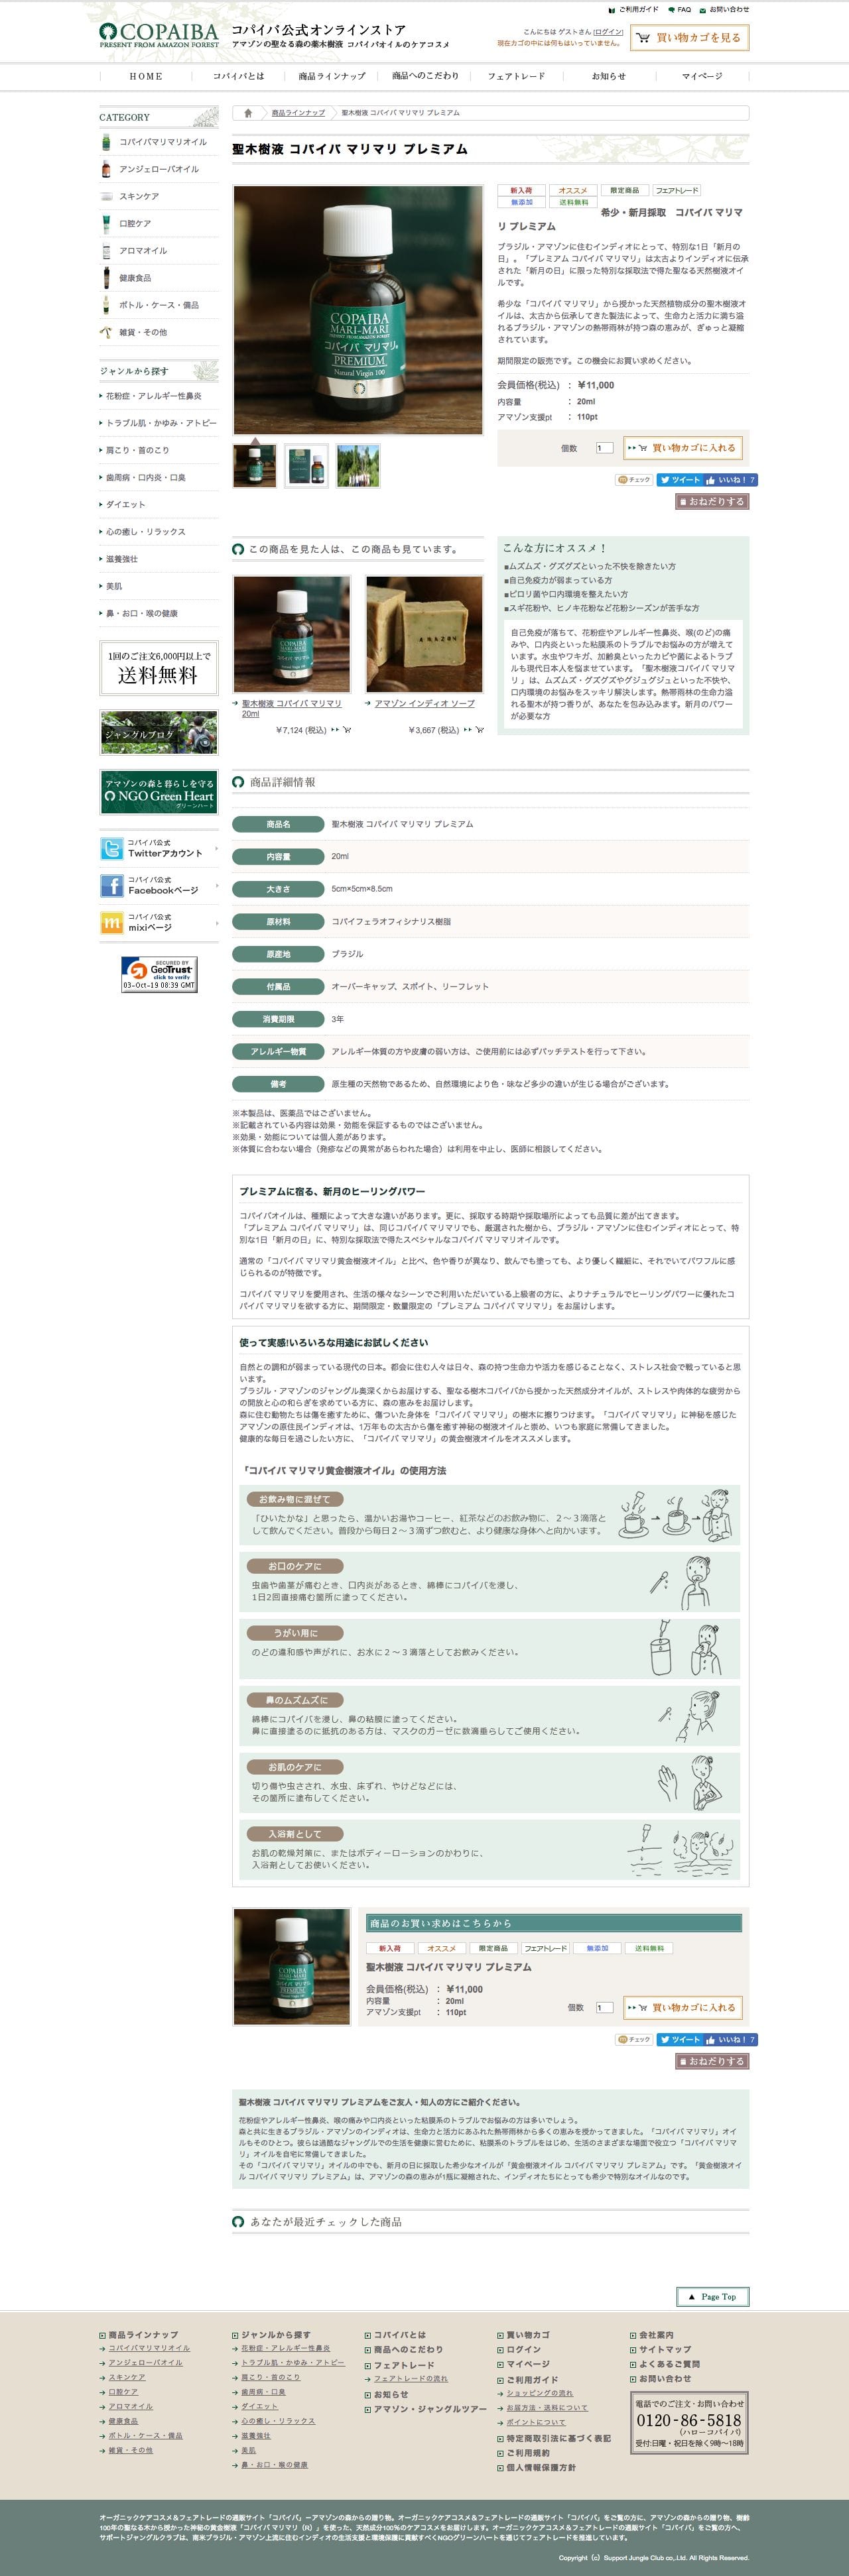Image resolution: width=849 pixels, height=2576 pixels.
Task: Click the アンジェローバオイル category icon
Action: click(106, 169)
